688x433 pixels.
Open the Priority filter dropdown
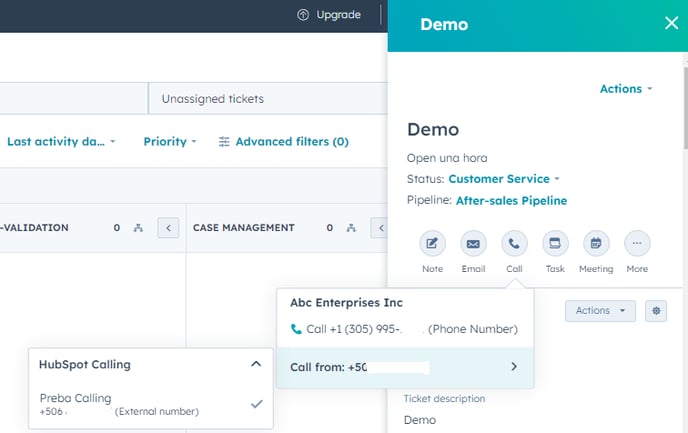[x=169, y=142]
